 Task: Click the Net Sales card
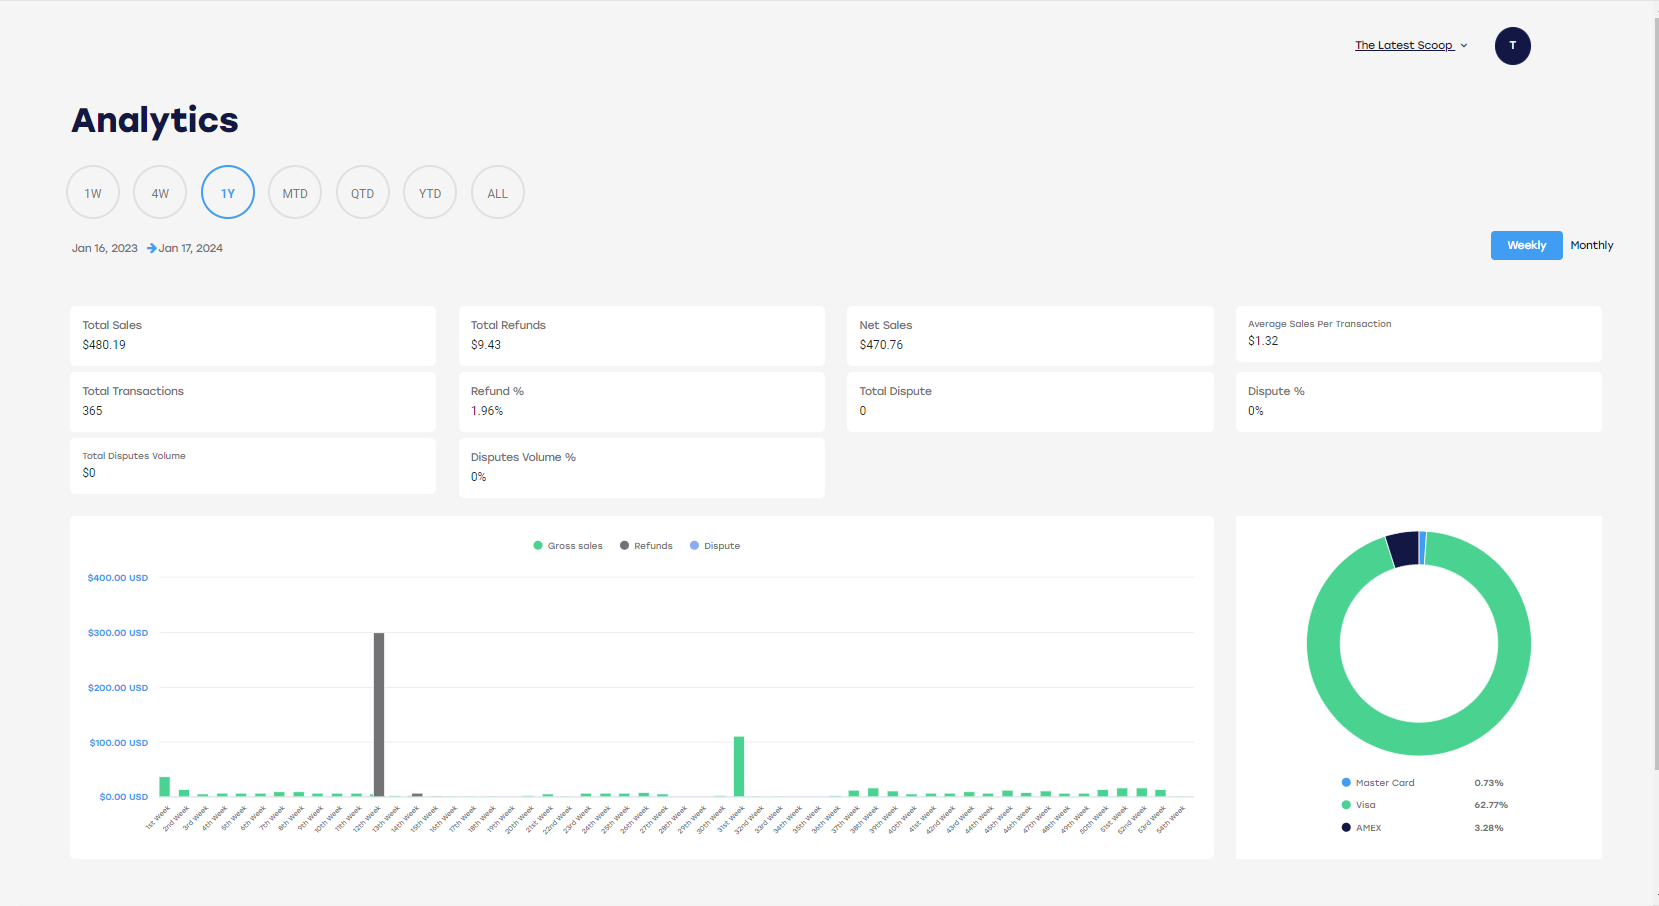tap(1030, 336)
